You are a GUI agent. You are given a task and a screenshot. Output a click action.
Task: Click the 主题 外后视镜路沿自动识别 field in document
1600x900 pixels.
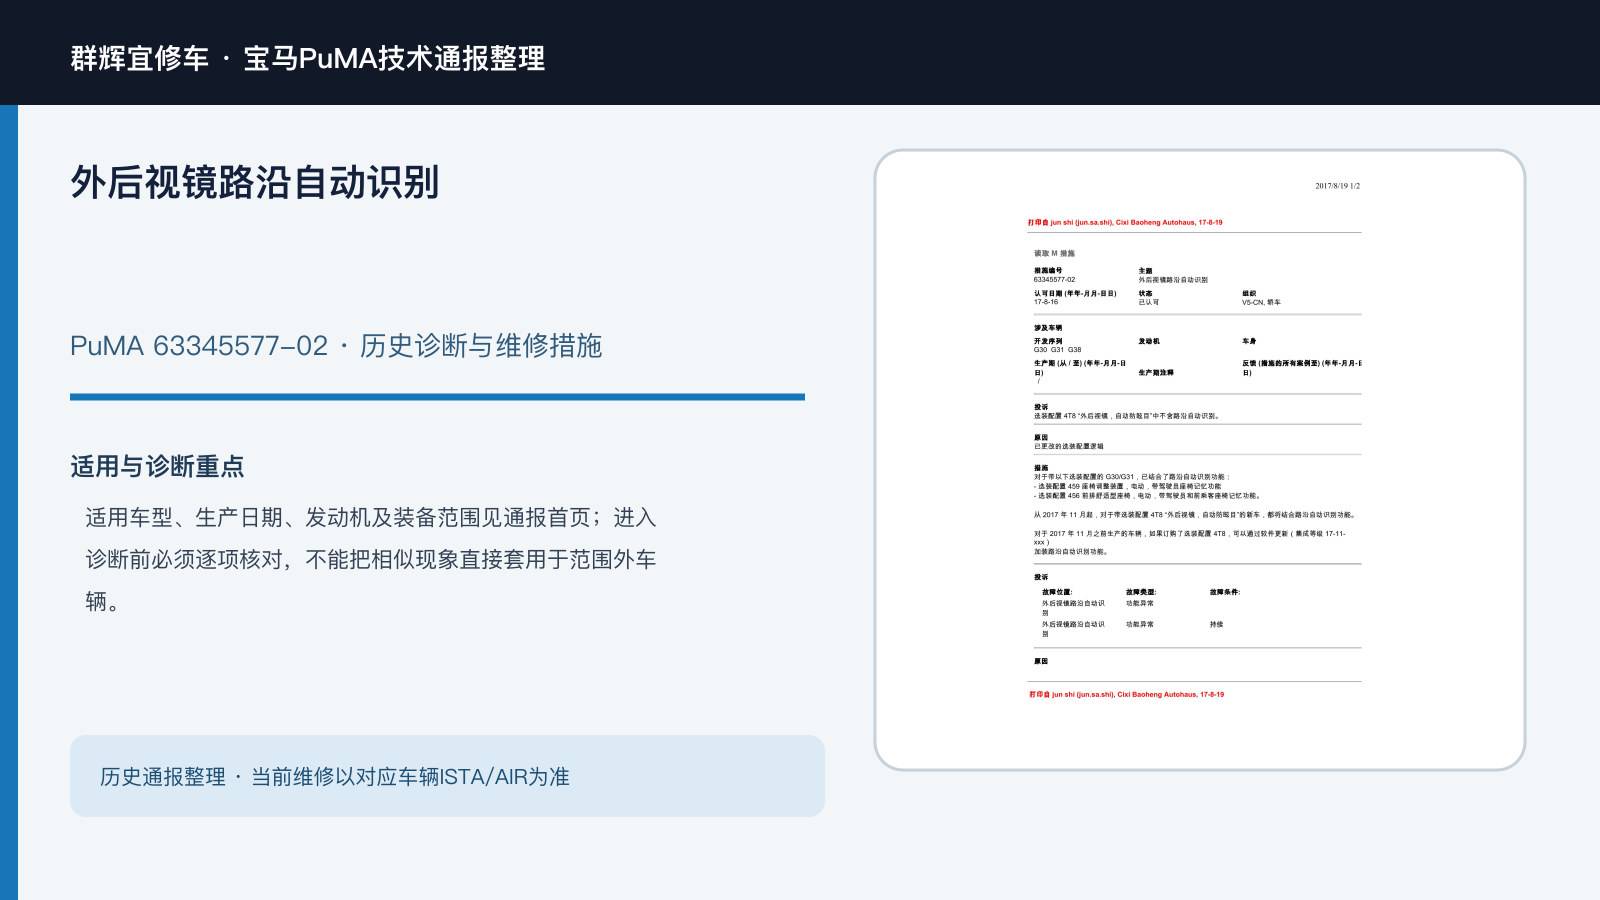click(1172, 275)
